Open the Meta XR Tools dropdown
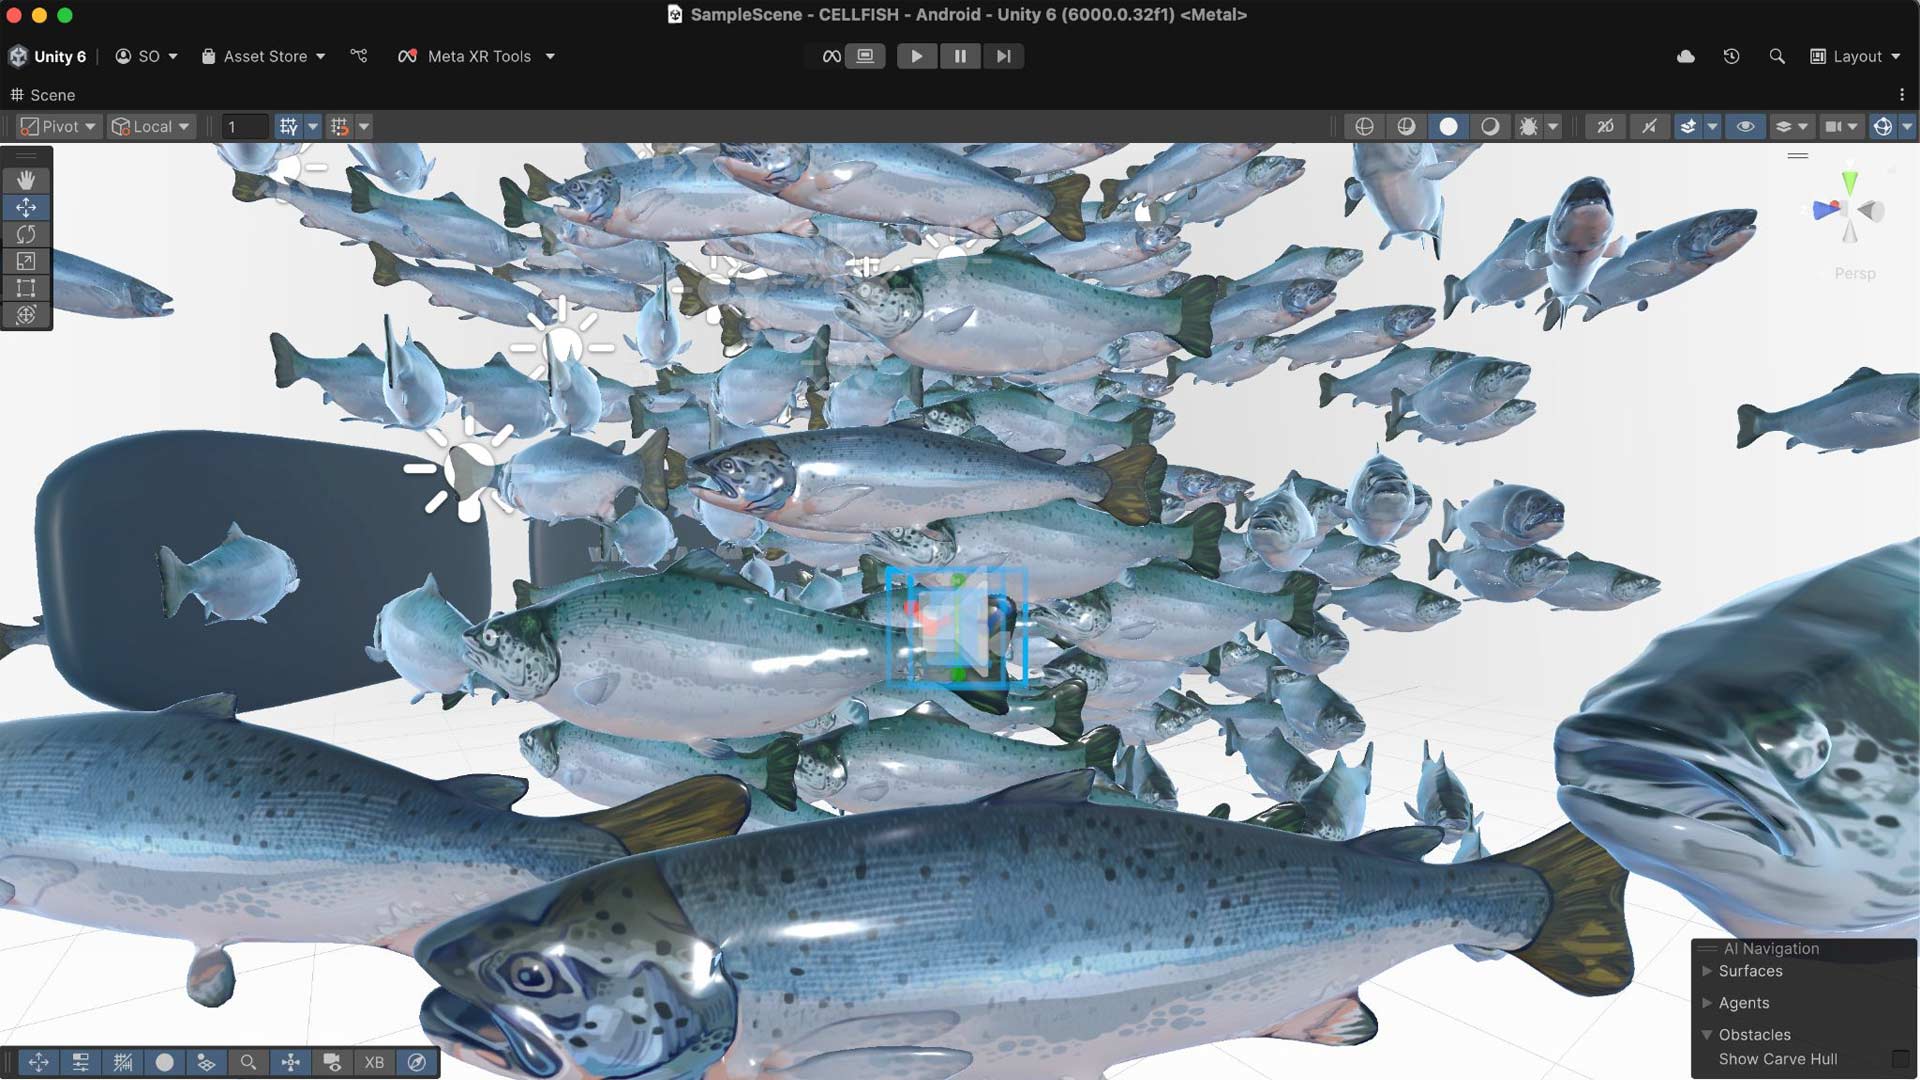 click(x=477, y=56)
